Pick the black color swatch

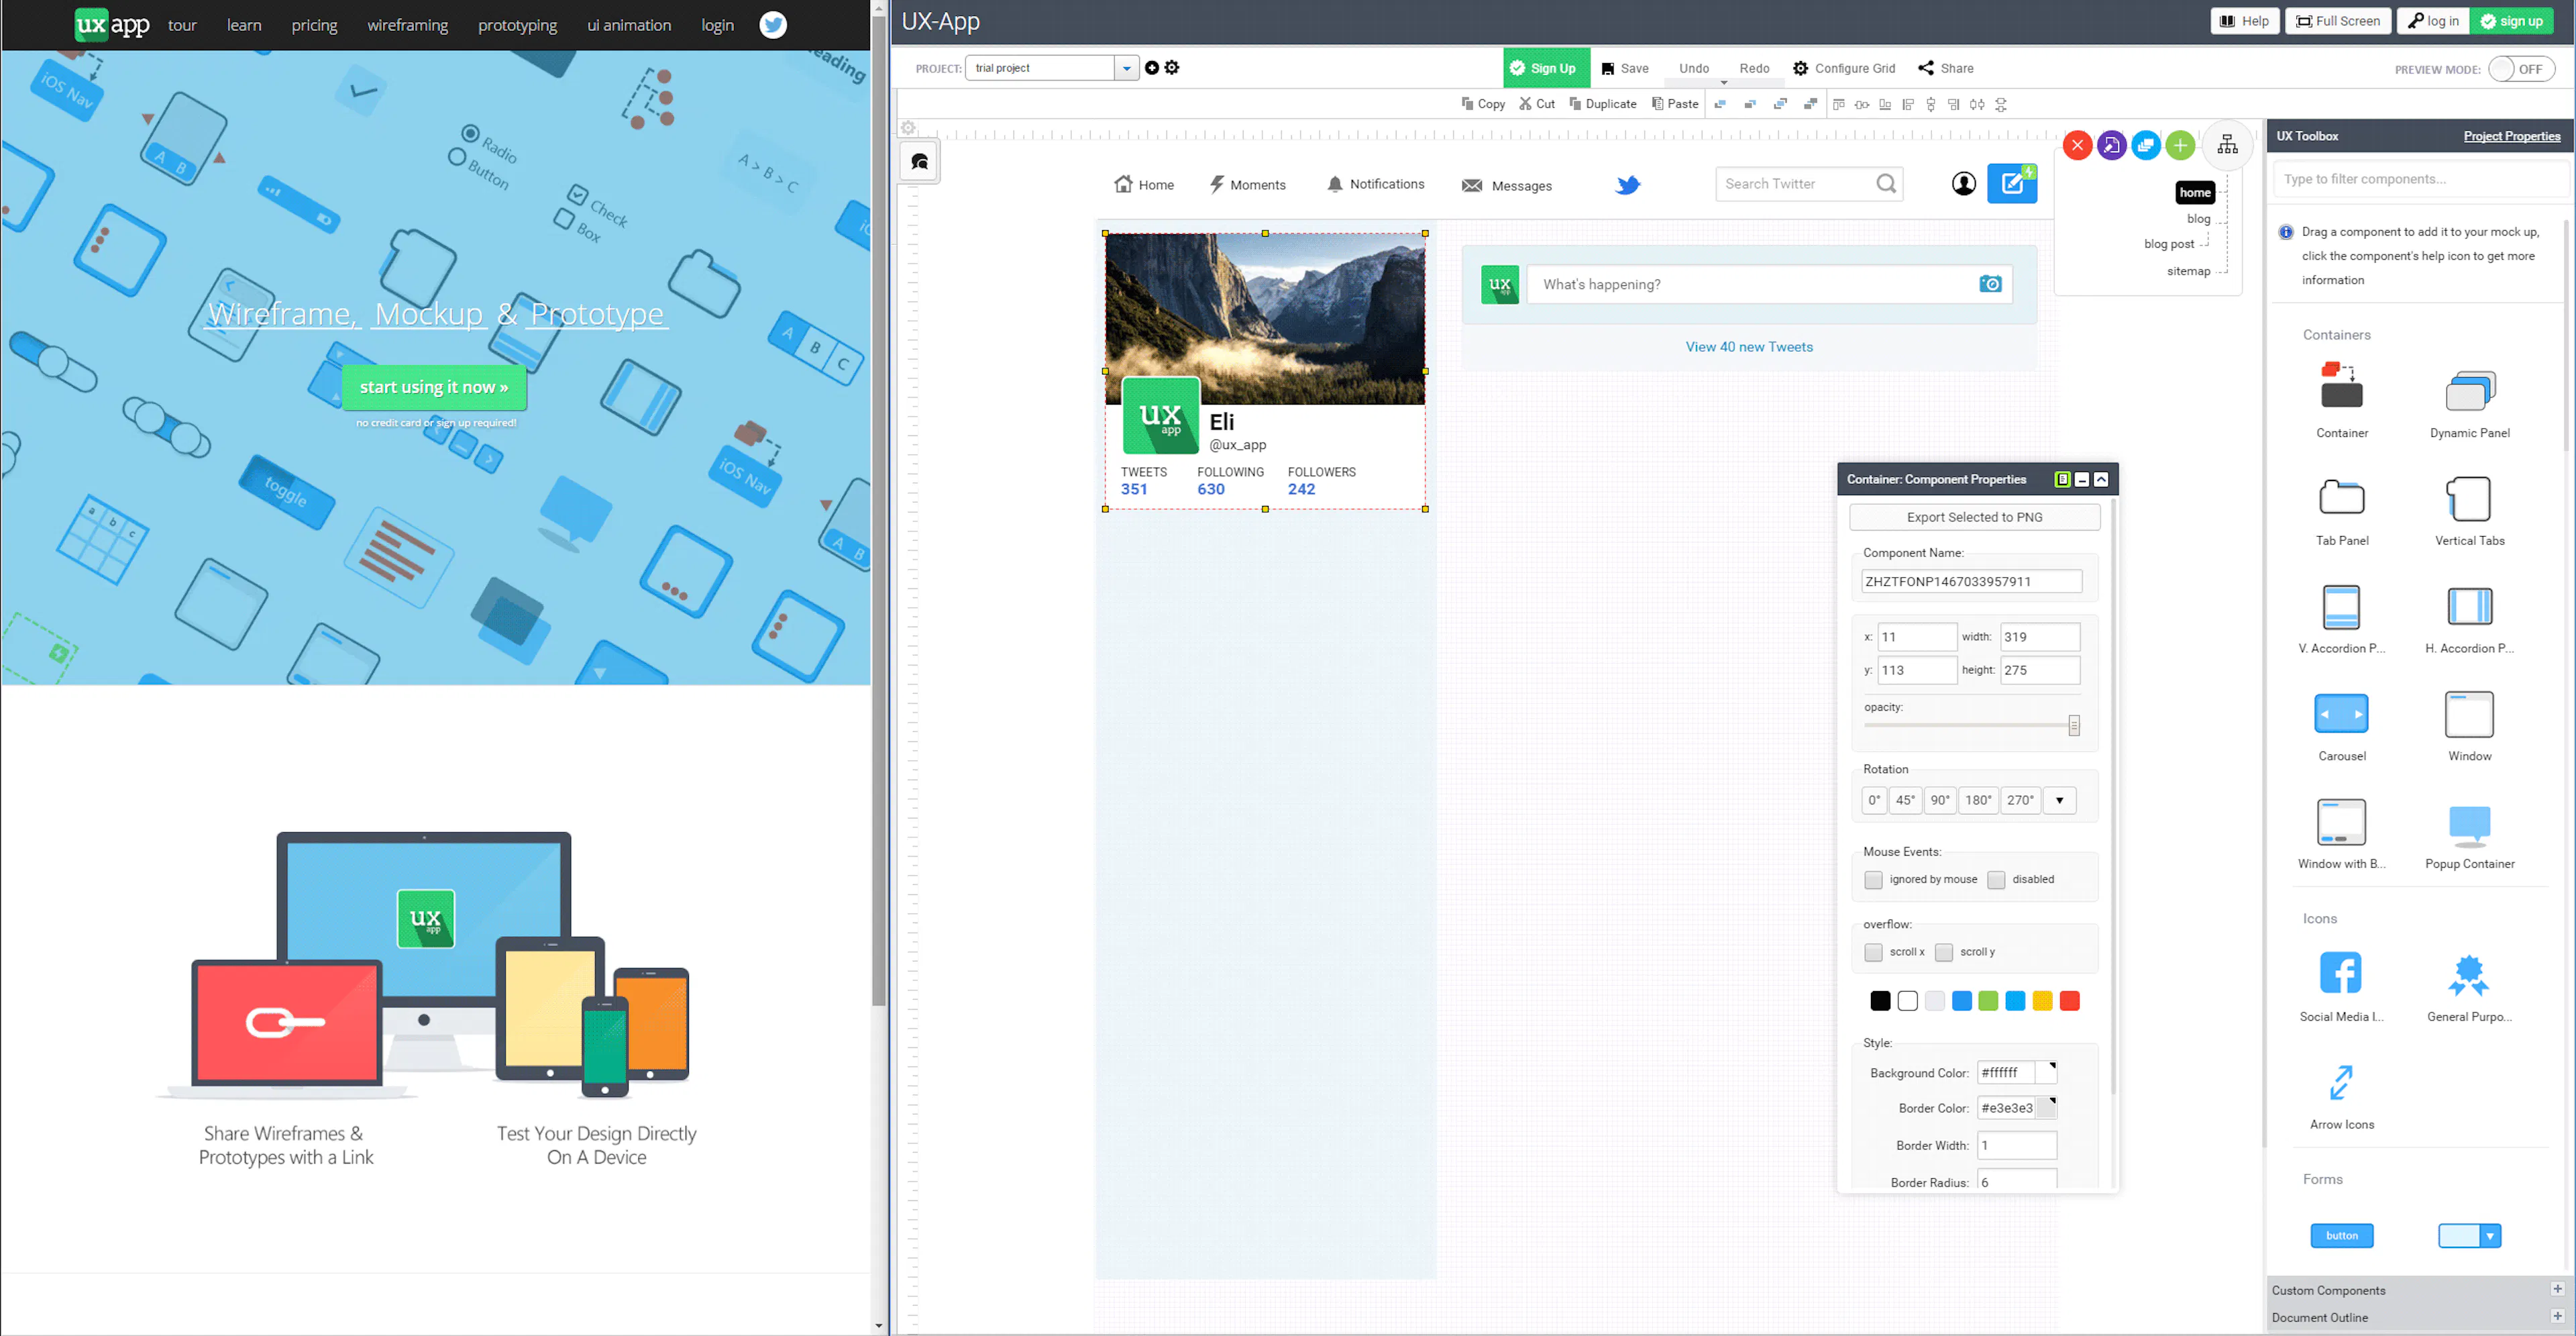(x=1880, y=1001)
